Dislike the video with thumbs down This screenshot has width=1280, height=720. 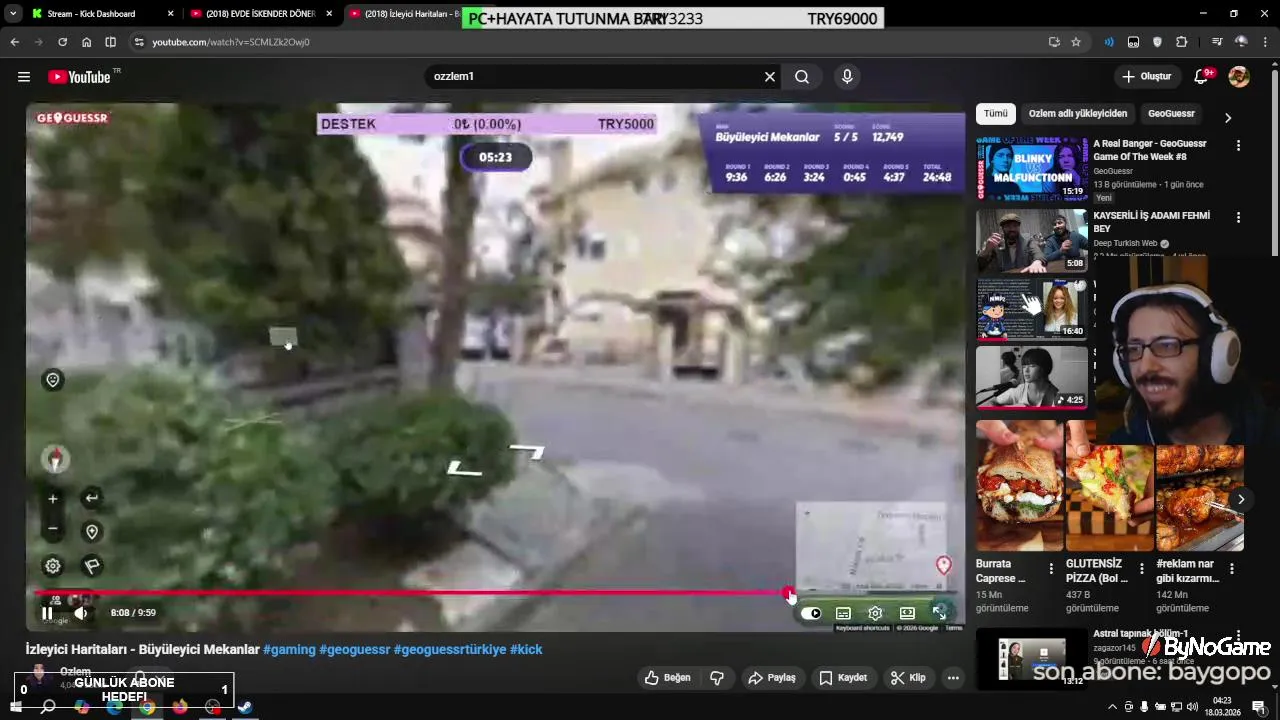[717, 678]
